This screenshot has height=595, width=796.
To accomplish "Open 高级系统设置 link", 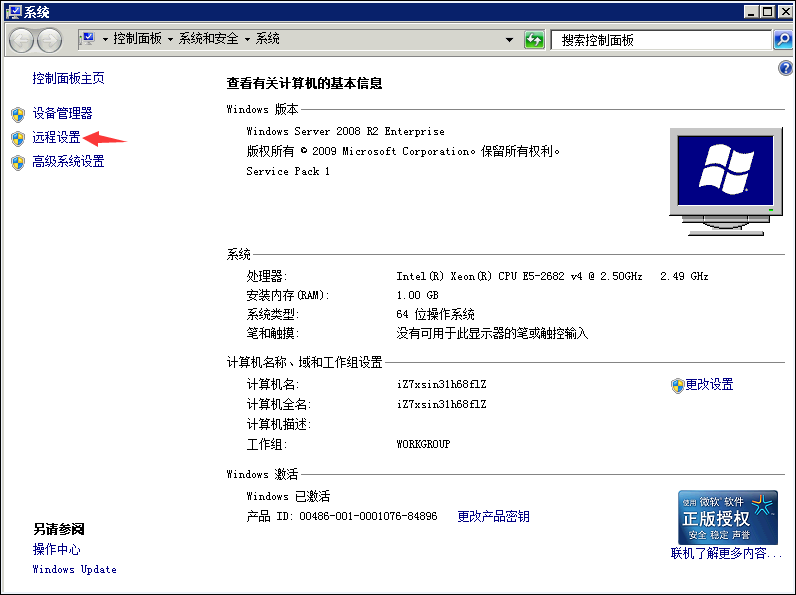I will (69, 161).
